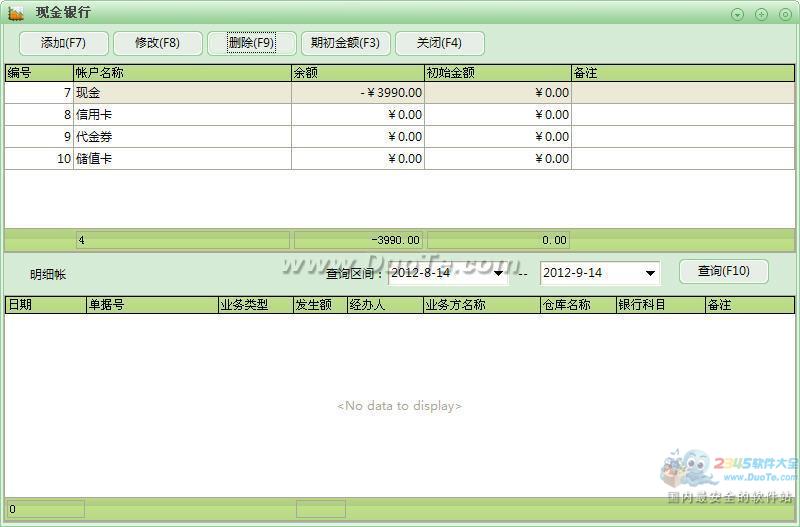Run the 查询(F10) query button
This screenshot has width=800, height=527.
[x=723, y=271]
